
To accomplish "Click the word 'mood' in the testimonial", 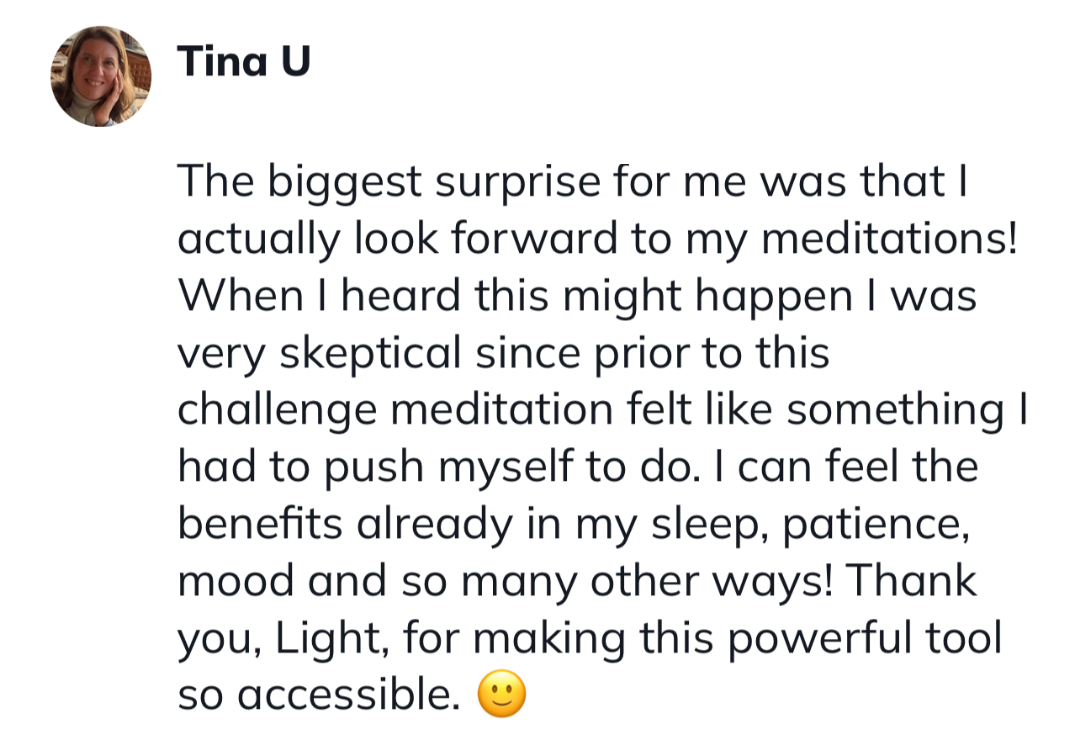I will click(236, 582).
